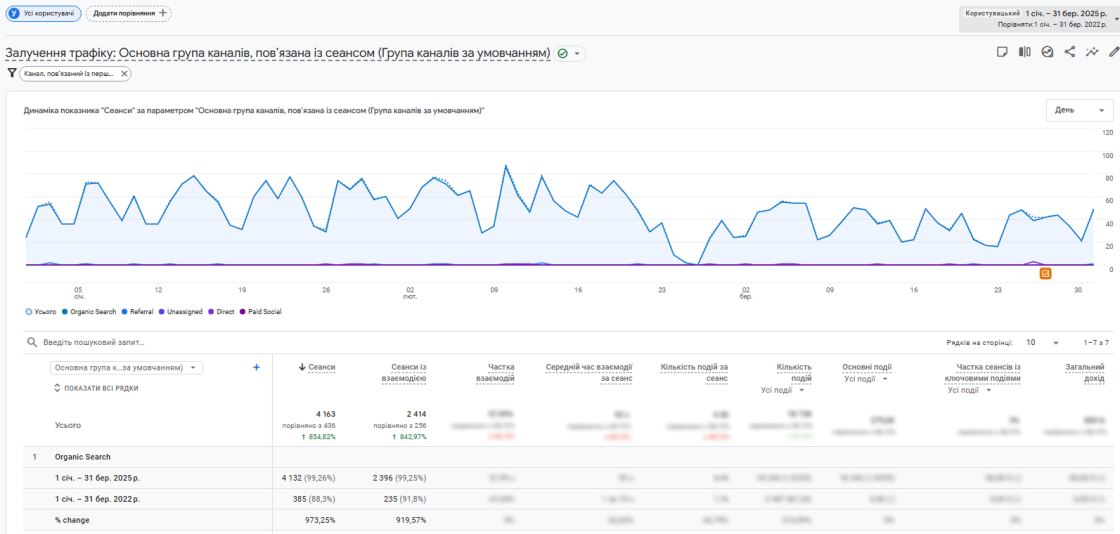Open the rows per page dropdown
1120x534 pixels.
1041,342
